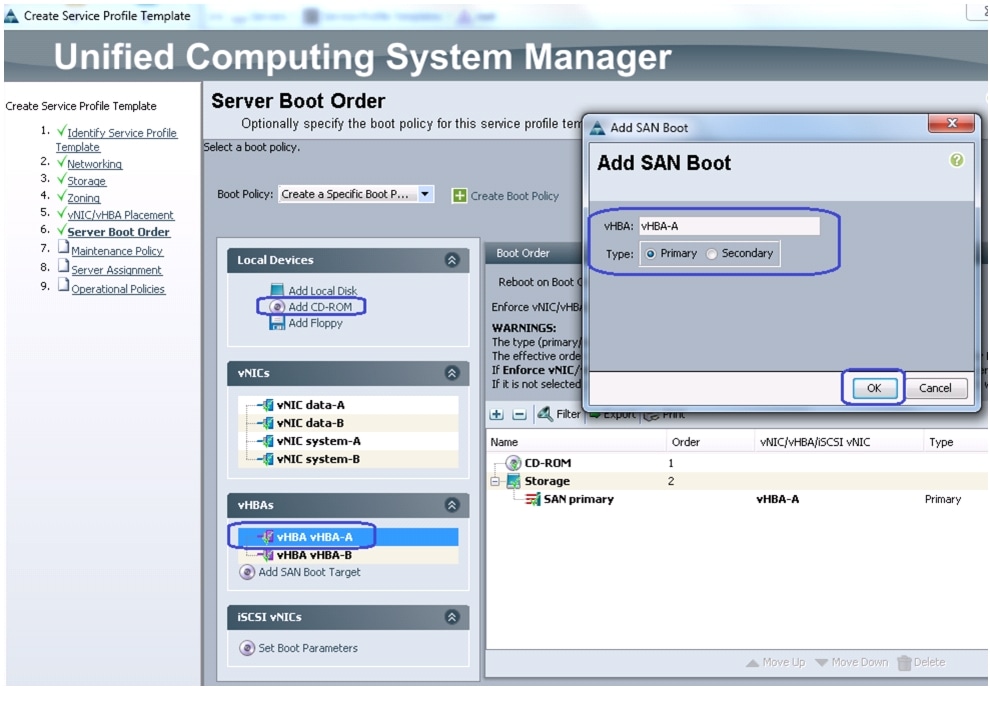Open help in Add SAN Boot dialog
Image resolution: width=990 pixels, height=715 pixels.
pos(957,160)
